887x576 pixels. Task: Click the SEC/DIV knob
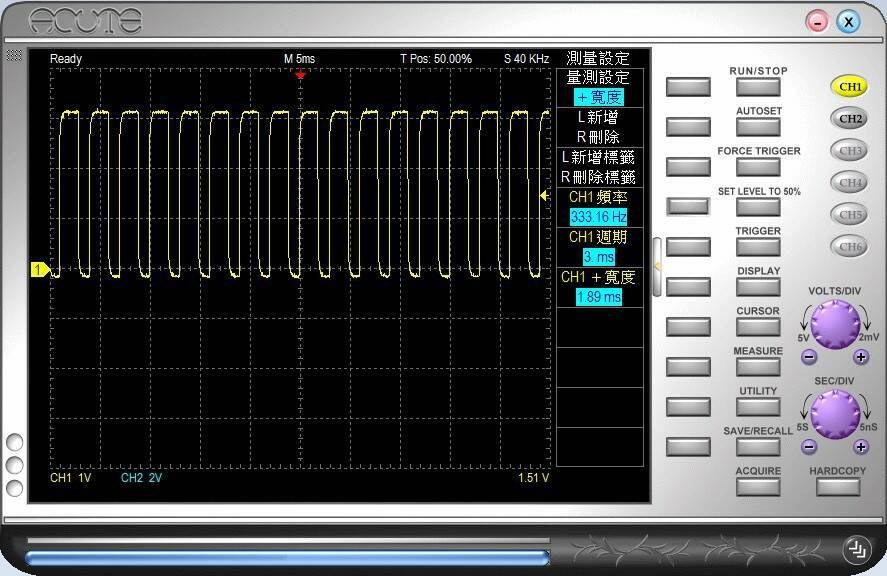[836, 414]
